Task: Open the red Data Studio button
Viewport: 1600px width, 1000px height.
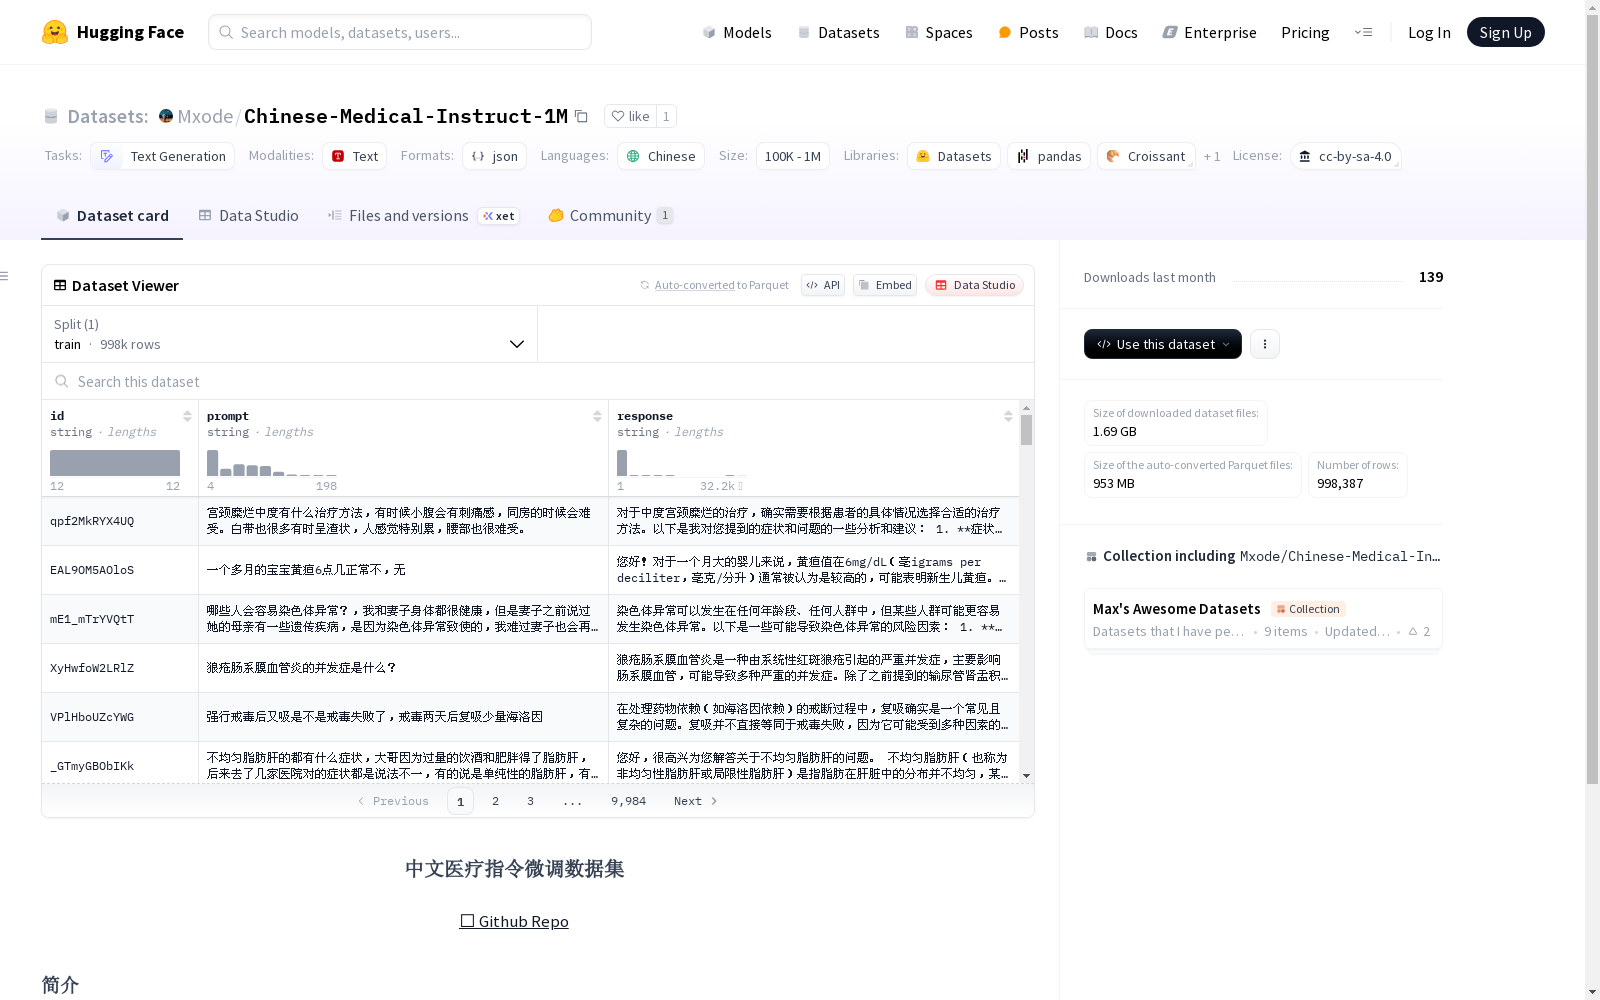Action: (975, 285)
